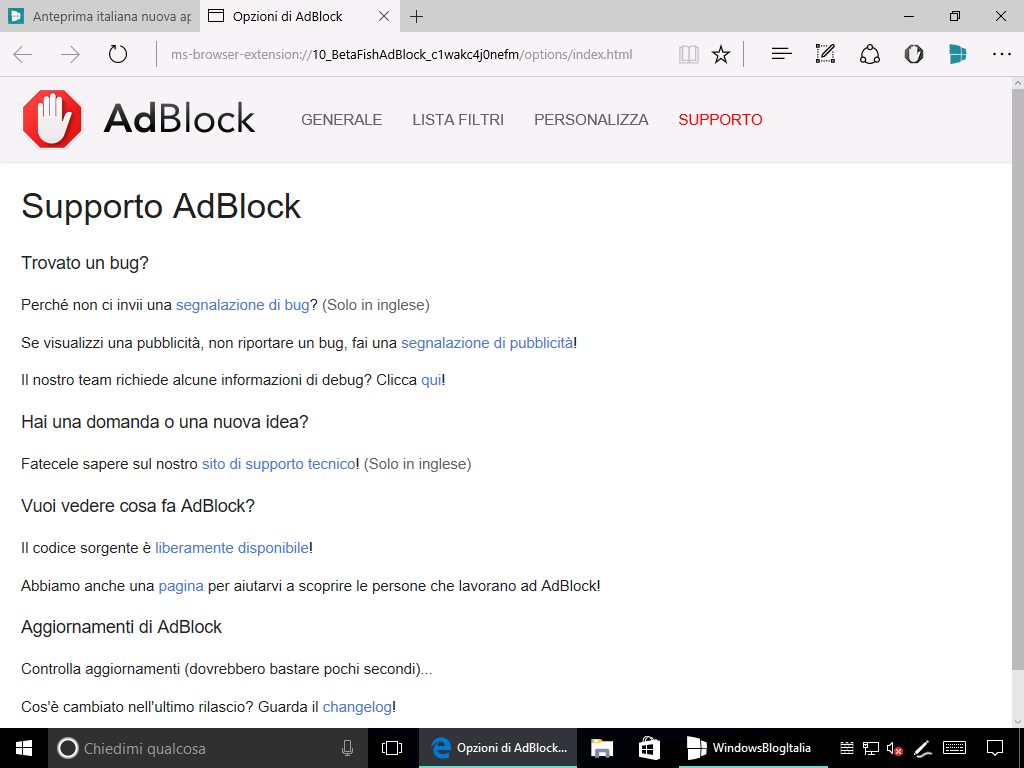Select the SUPPORTO section
1024x768 pixels.
[720, 120]
